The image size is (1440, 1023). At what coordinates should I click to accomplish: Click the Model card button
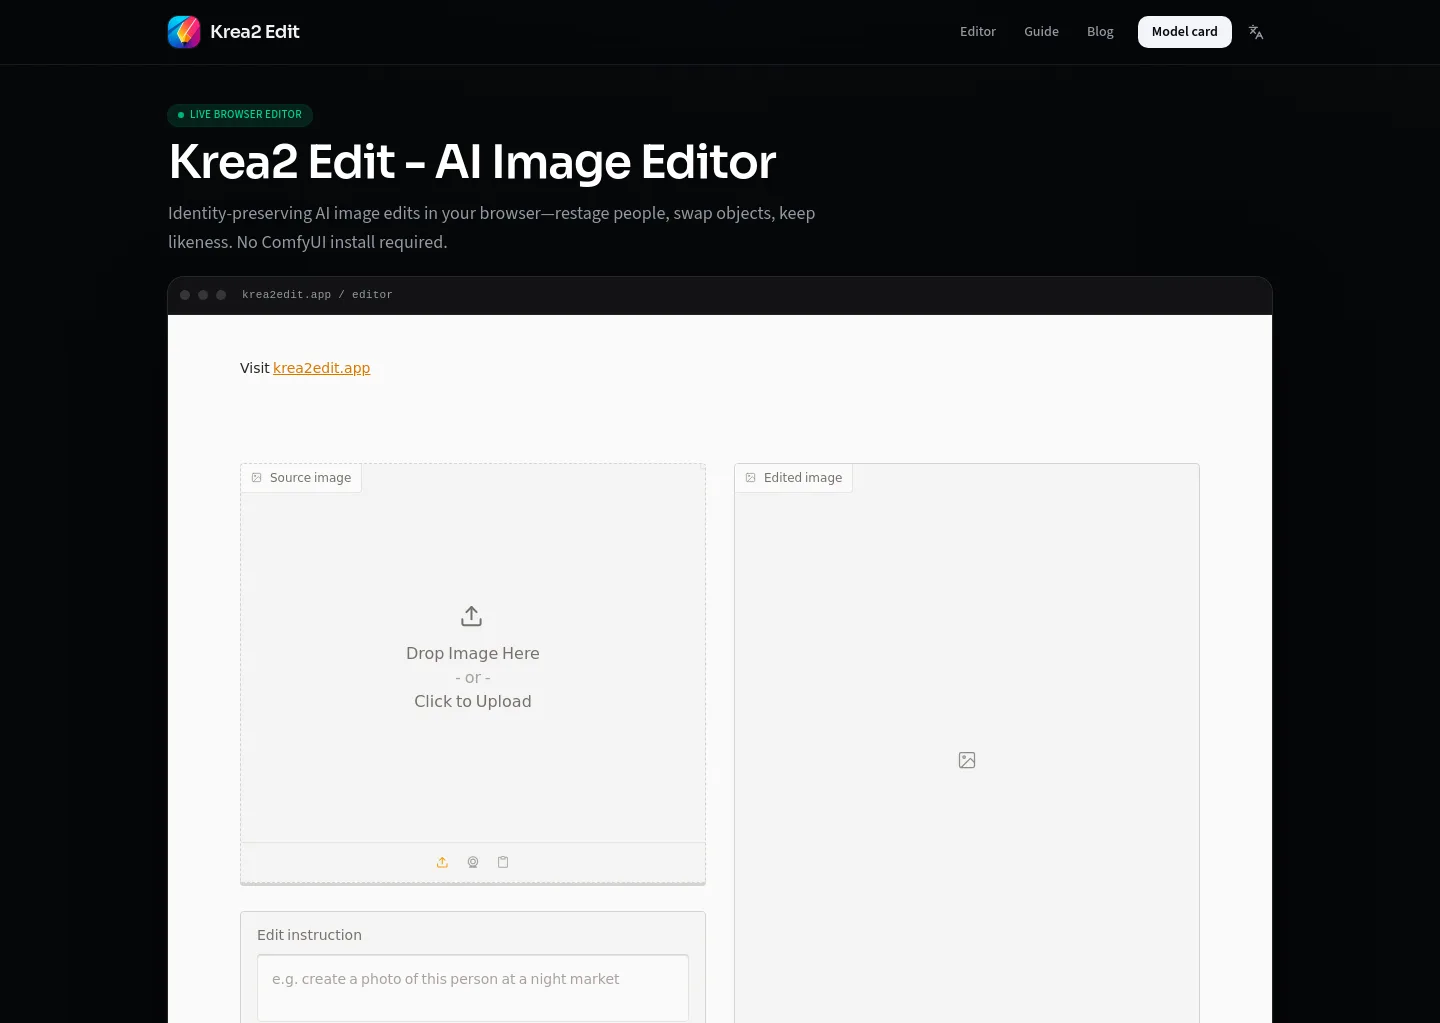[x=1185, y=32]
